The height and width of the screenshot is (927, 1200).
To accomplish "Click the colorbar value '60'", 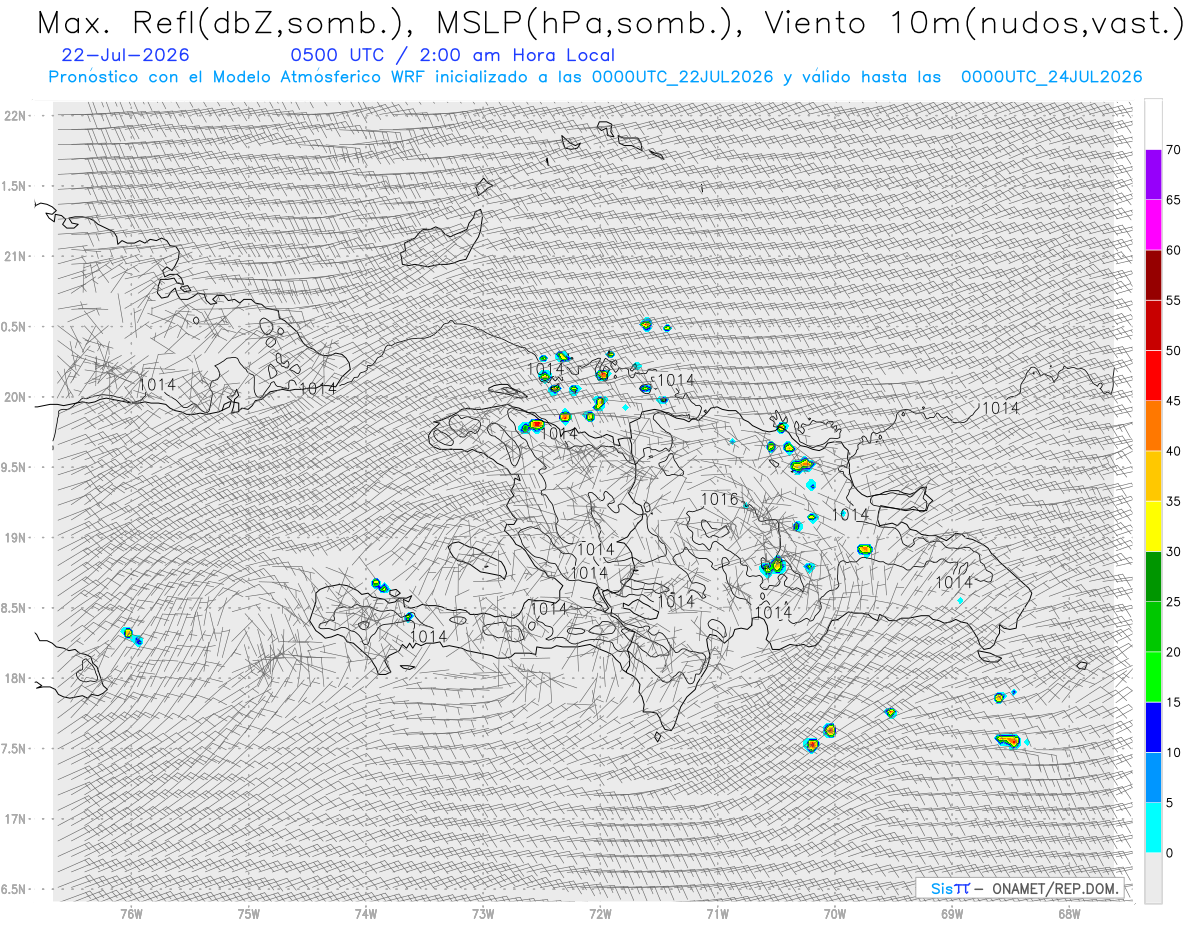I will (x=1173, y=250).
